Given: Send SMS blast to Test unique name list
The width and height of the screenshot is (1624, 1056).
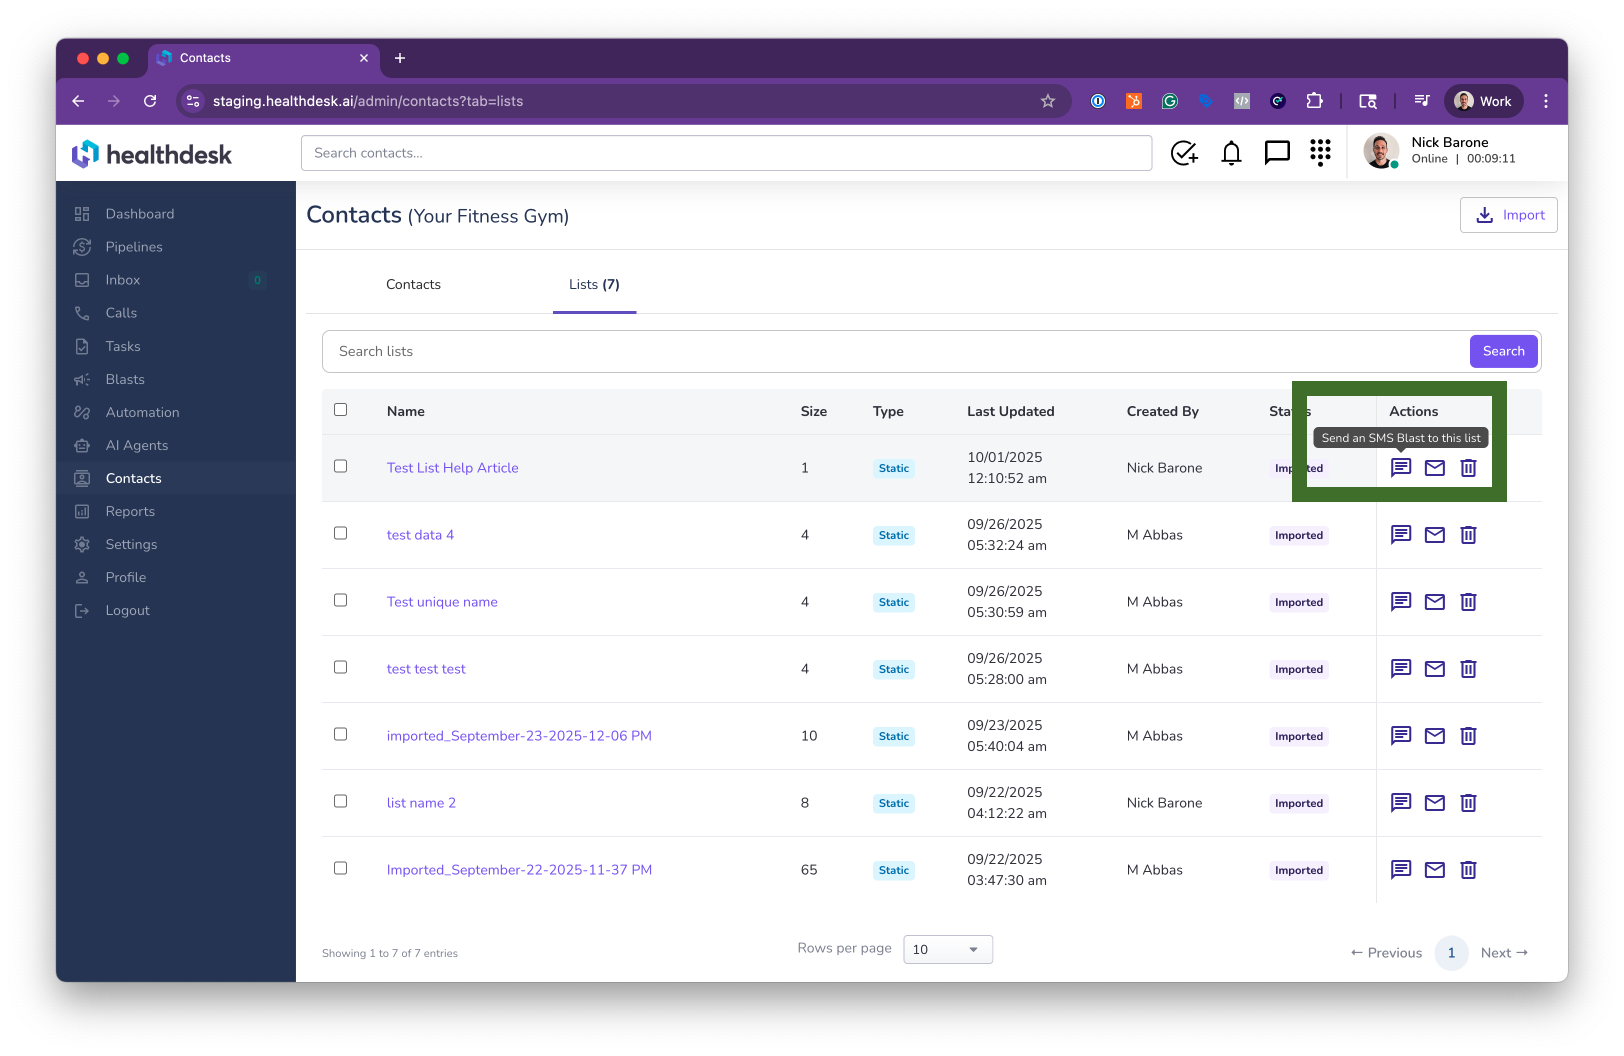Looking at the screenshot, I should [1401, 601].
